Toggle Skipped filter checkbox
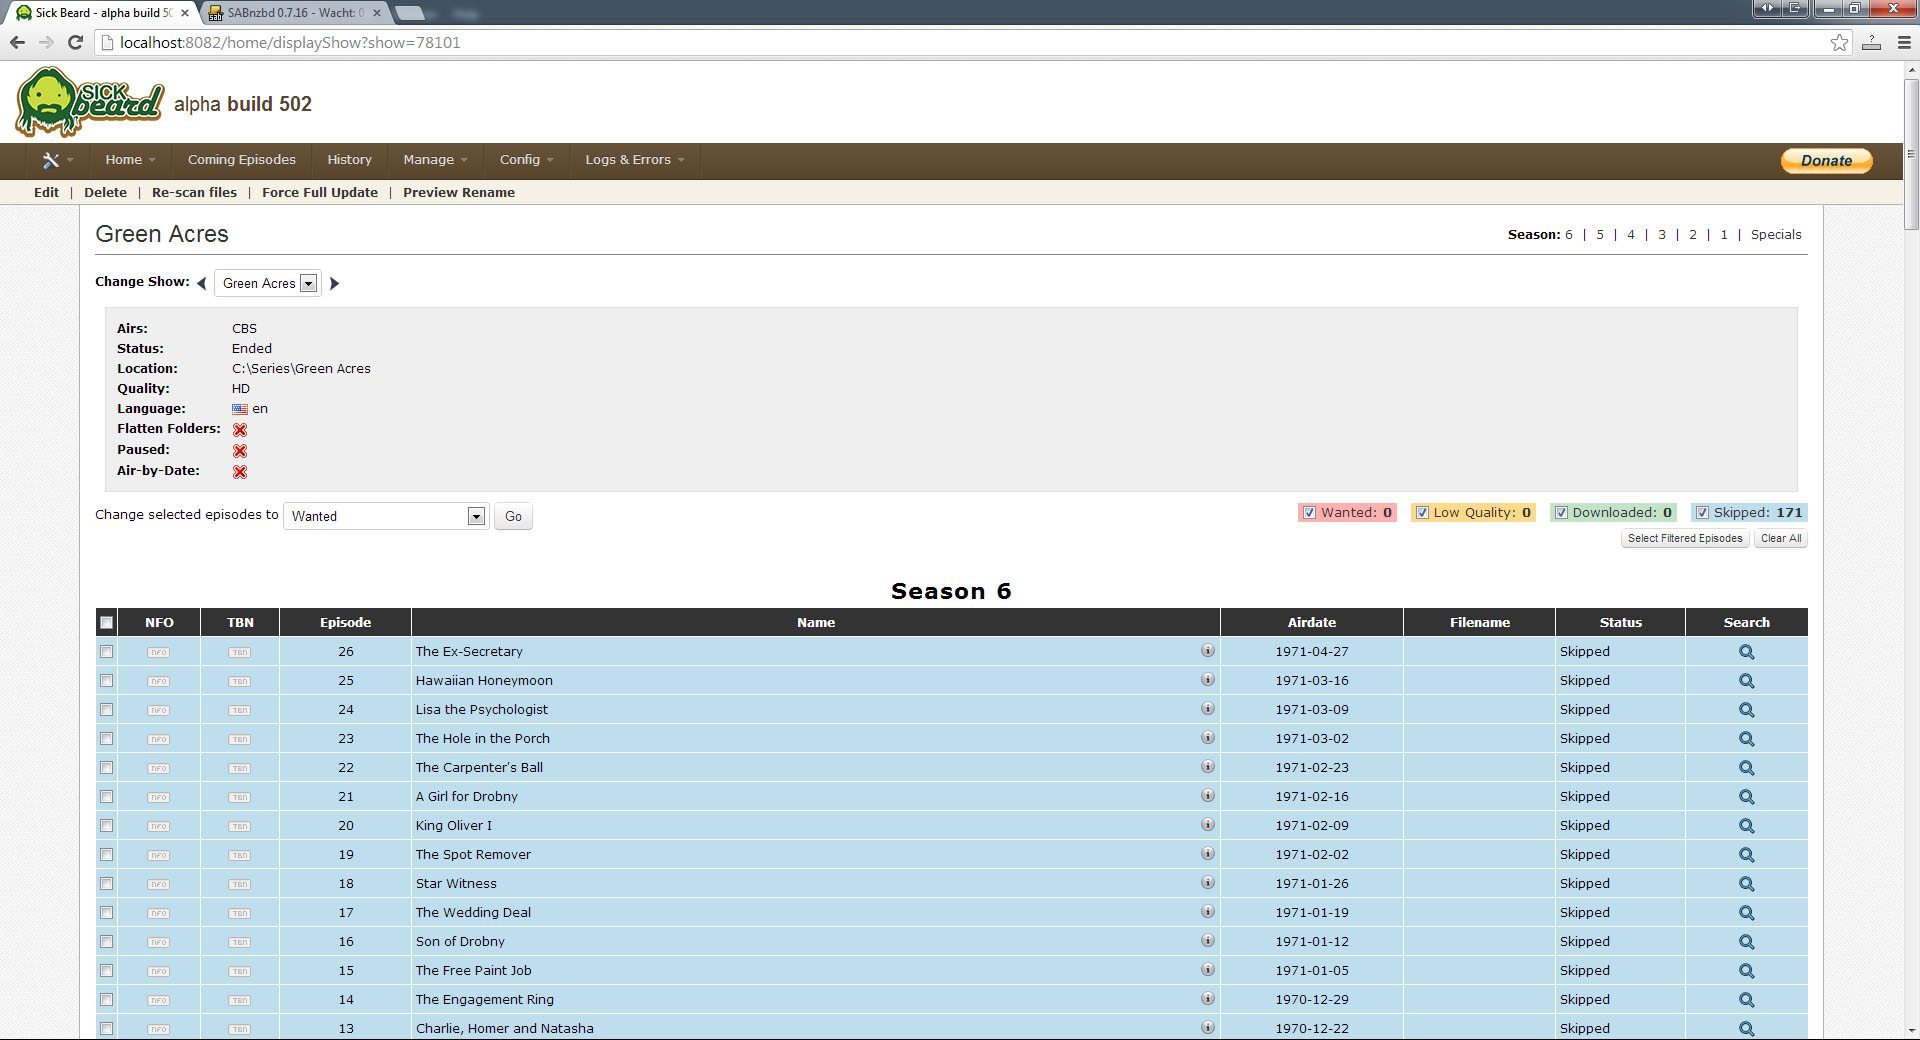Viewport: 1920px width, 1040px height. pos(1702,513)
